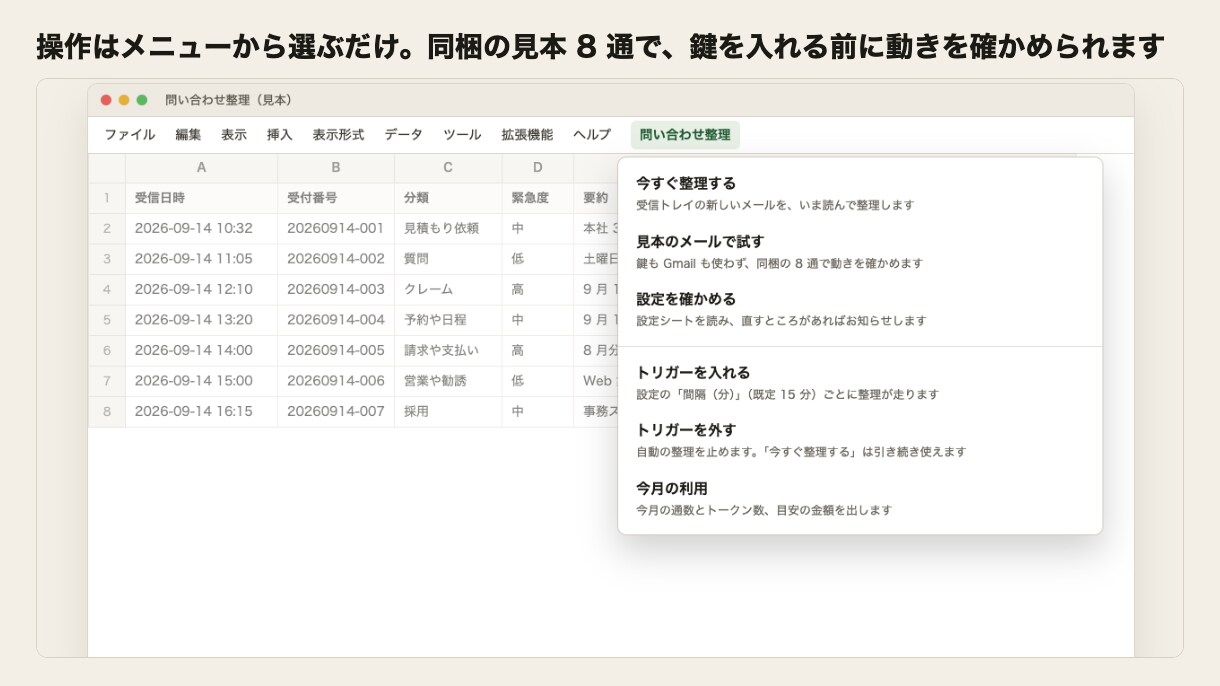Select 設定を確かめる menu entry
1220x686 pixels.
click(860, 309)
